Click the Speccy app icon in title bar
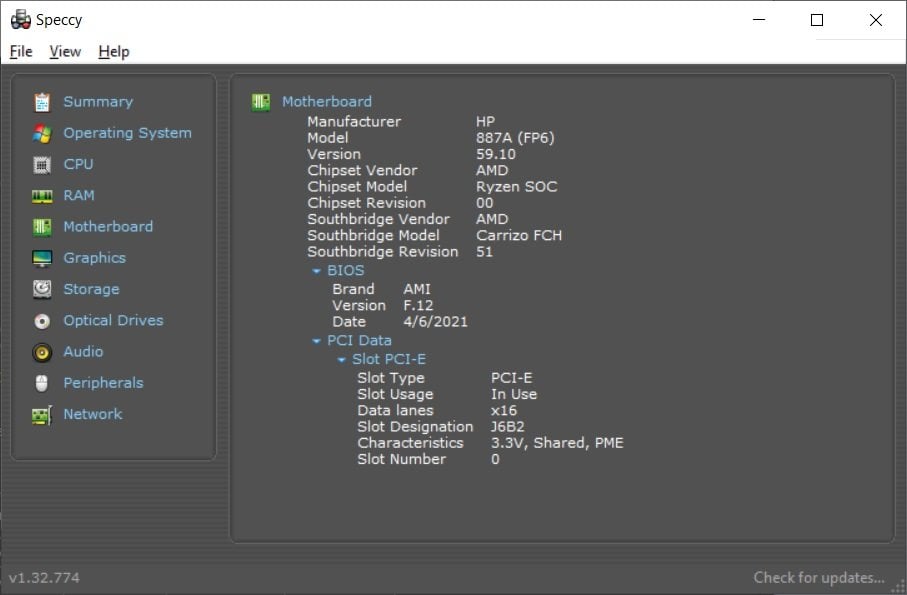The height and width of the screenshot is (595, 907). click(x=21, y=20)
